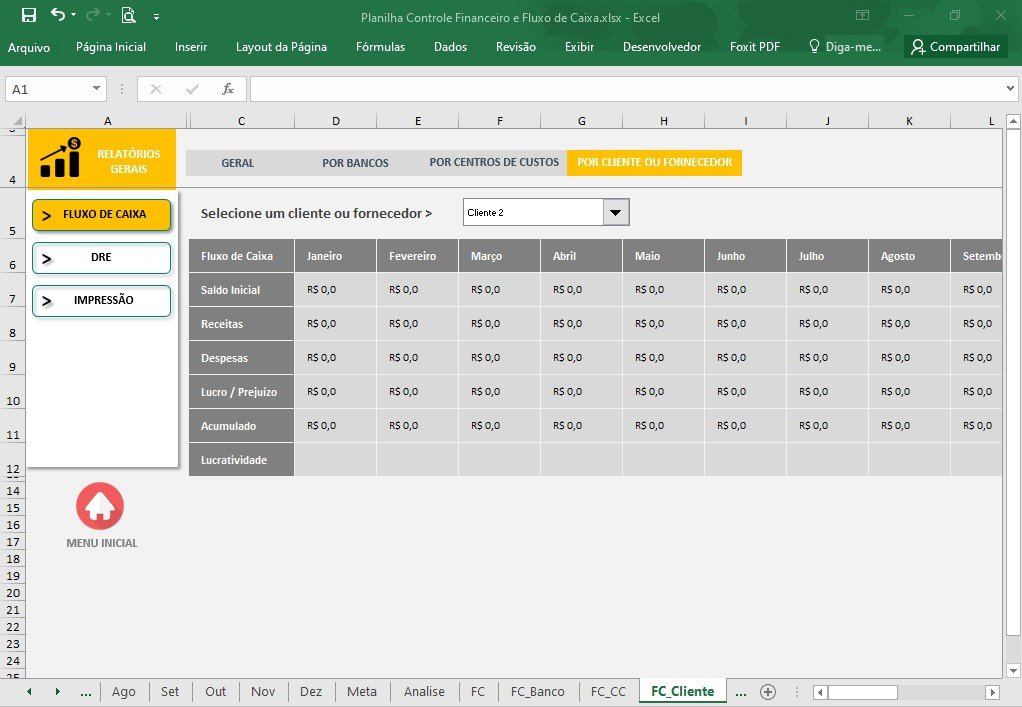Select POR CLIENTE OU FORNECEDOR tab
The height and width of the screenshot is (707, 1022).
pos(654,162)
